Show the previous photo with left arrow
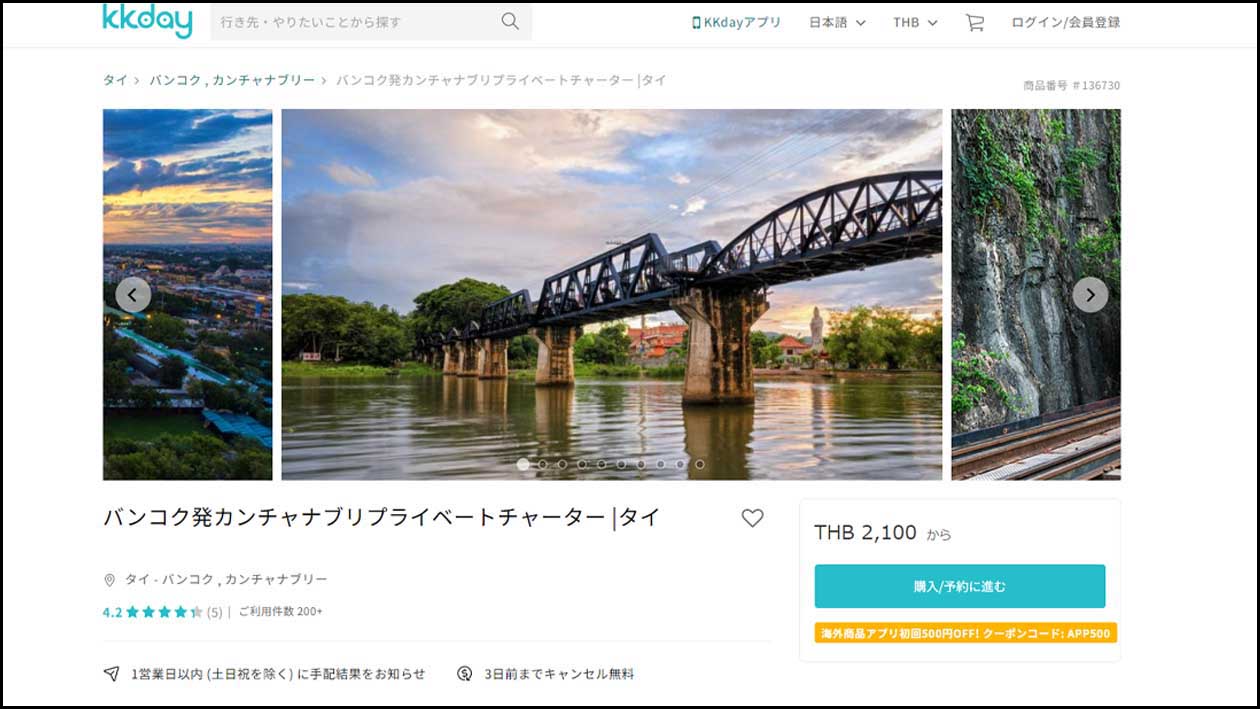Viewport: 1260px width, 709px height. (x=133, y=295)
